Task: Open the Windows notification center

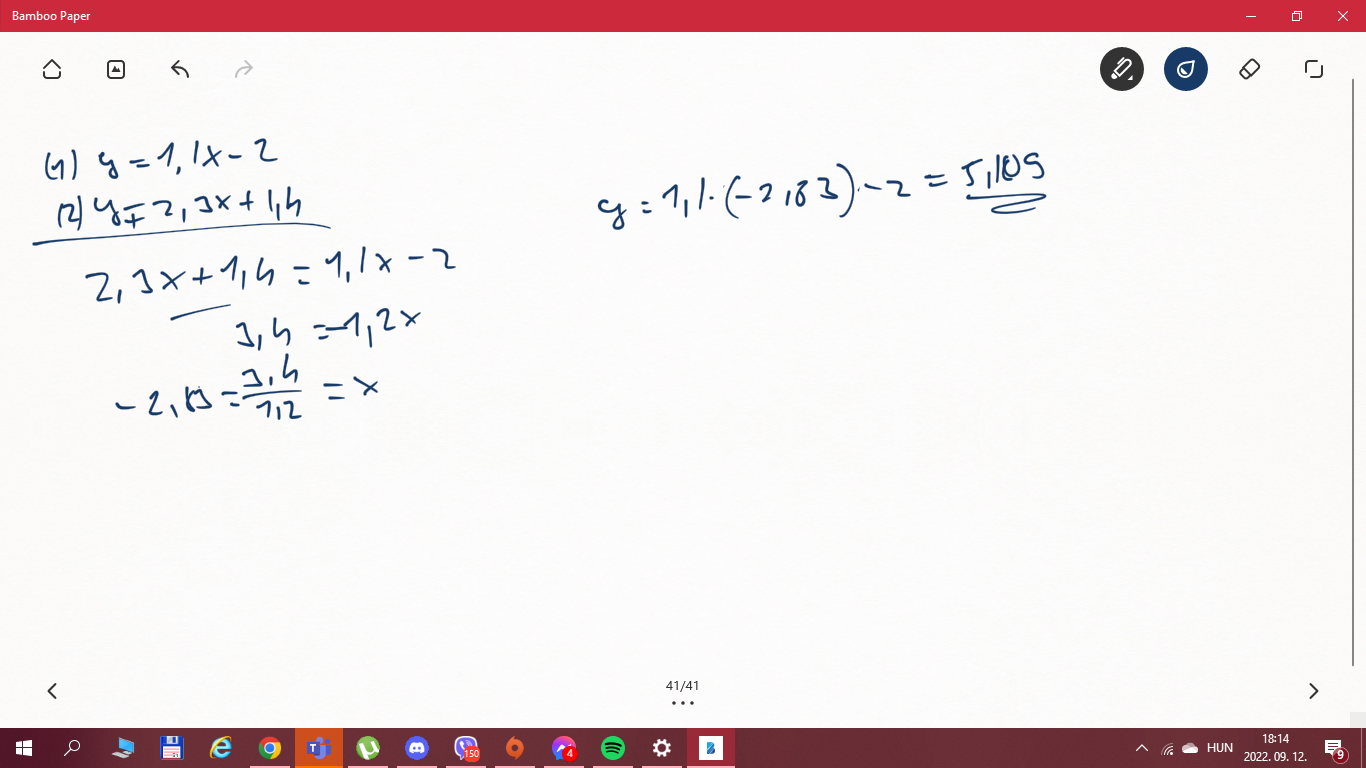Action: coord(1334,748)
